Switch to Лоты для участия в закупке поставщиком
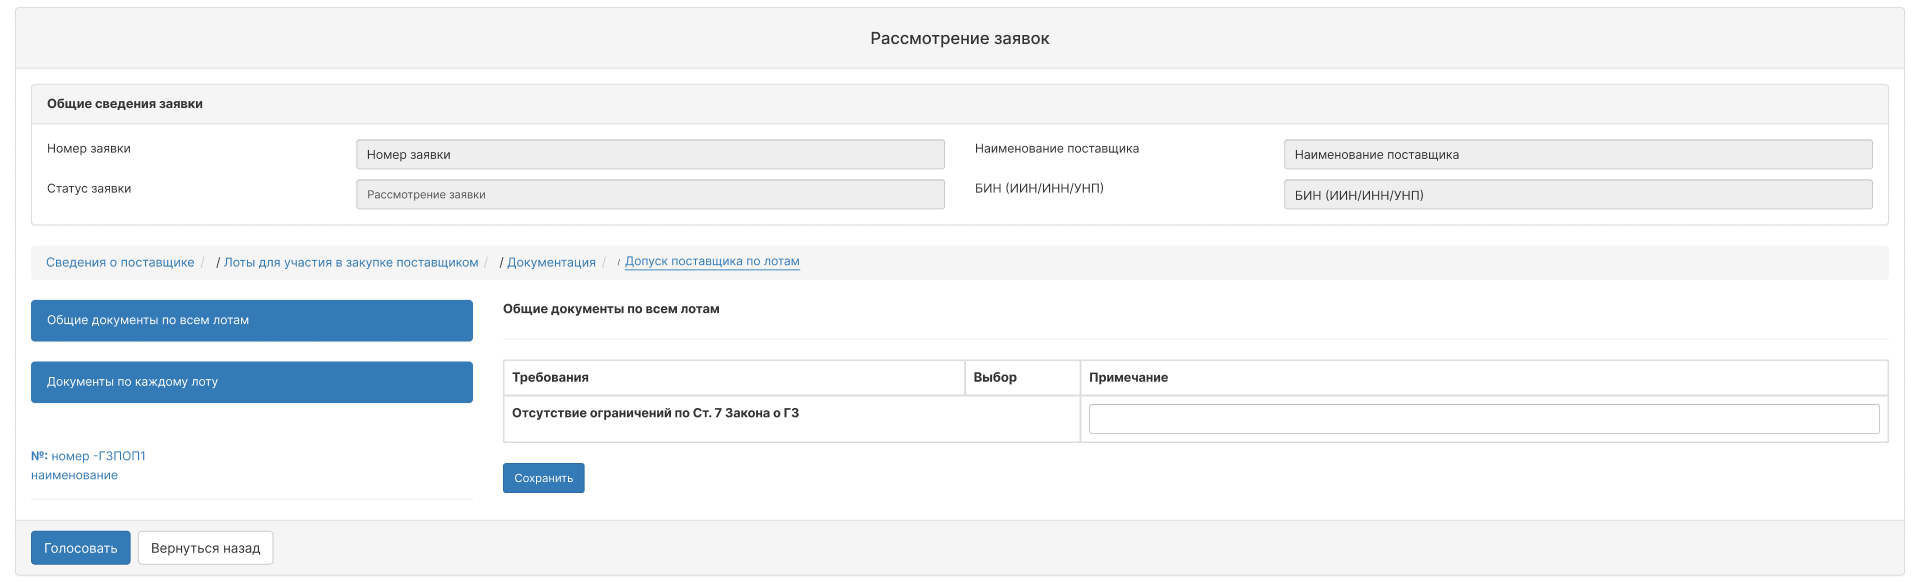Viewport: 1920px width, 582px height. 351,262
